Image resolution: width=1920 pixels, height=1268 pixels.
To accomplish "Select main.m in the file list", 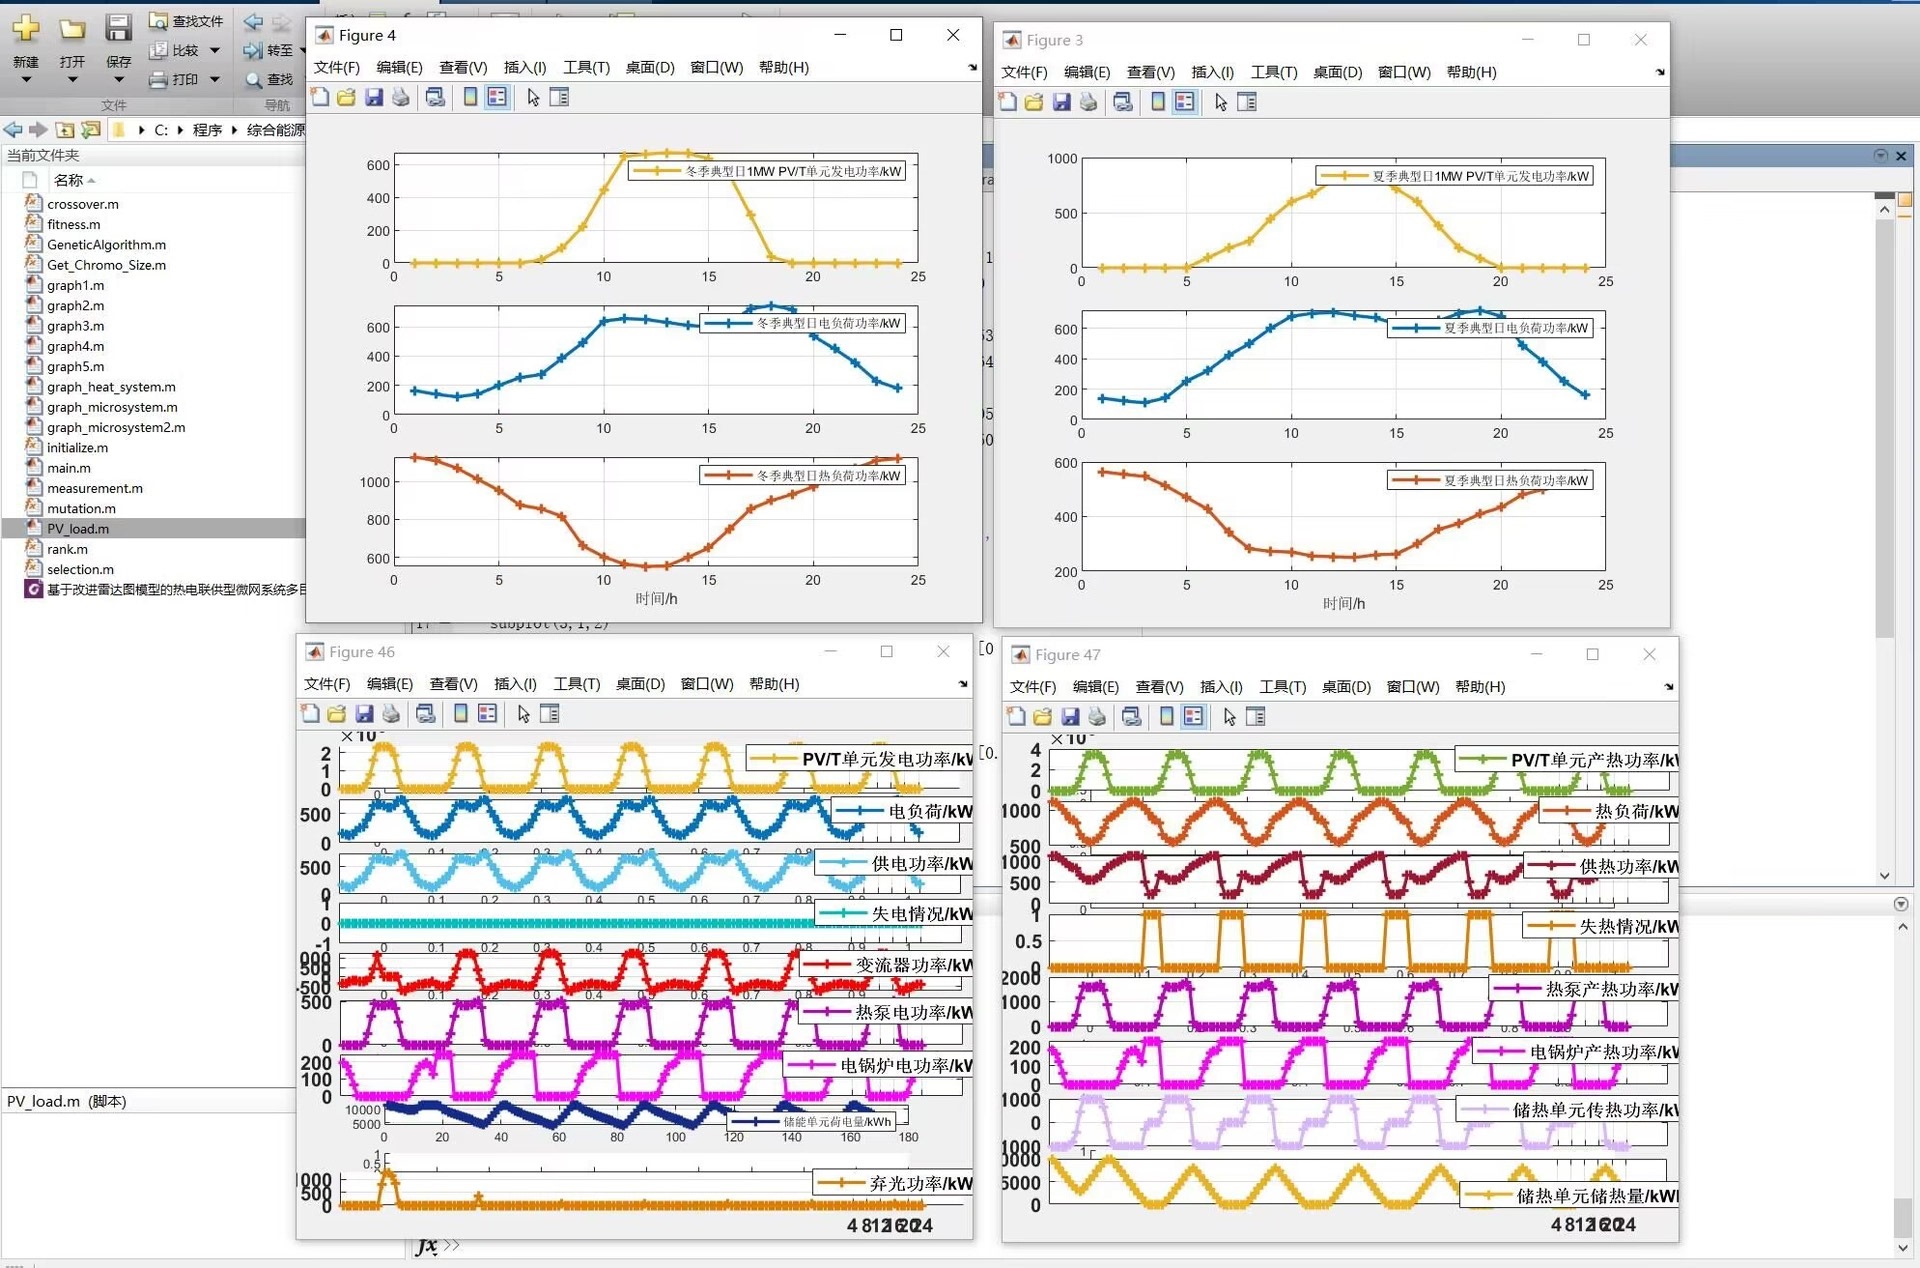I will 69,468.
